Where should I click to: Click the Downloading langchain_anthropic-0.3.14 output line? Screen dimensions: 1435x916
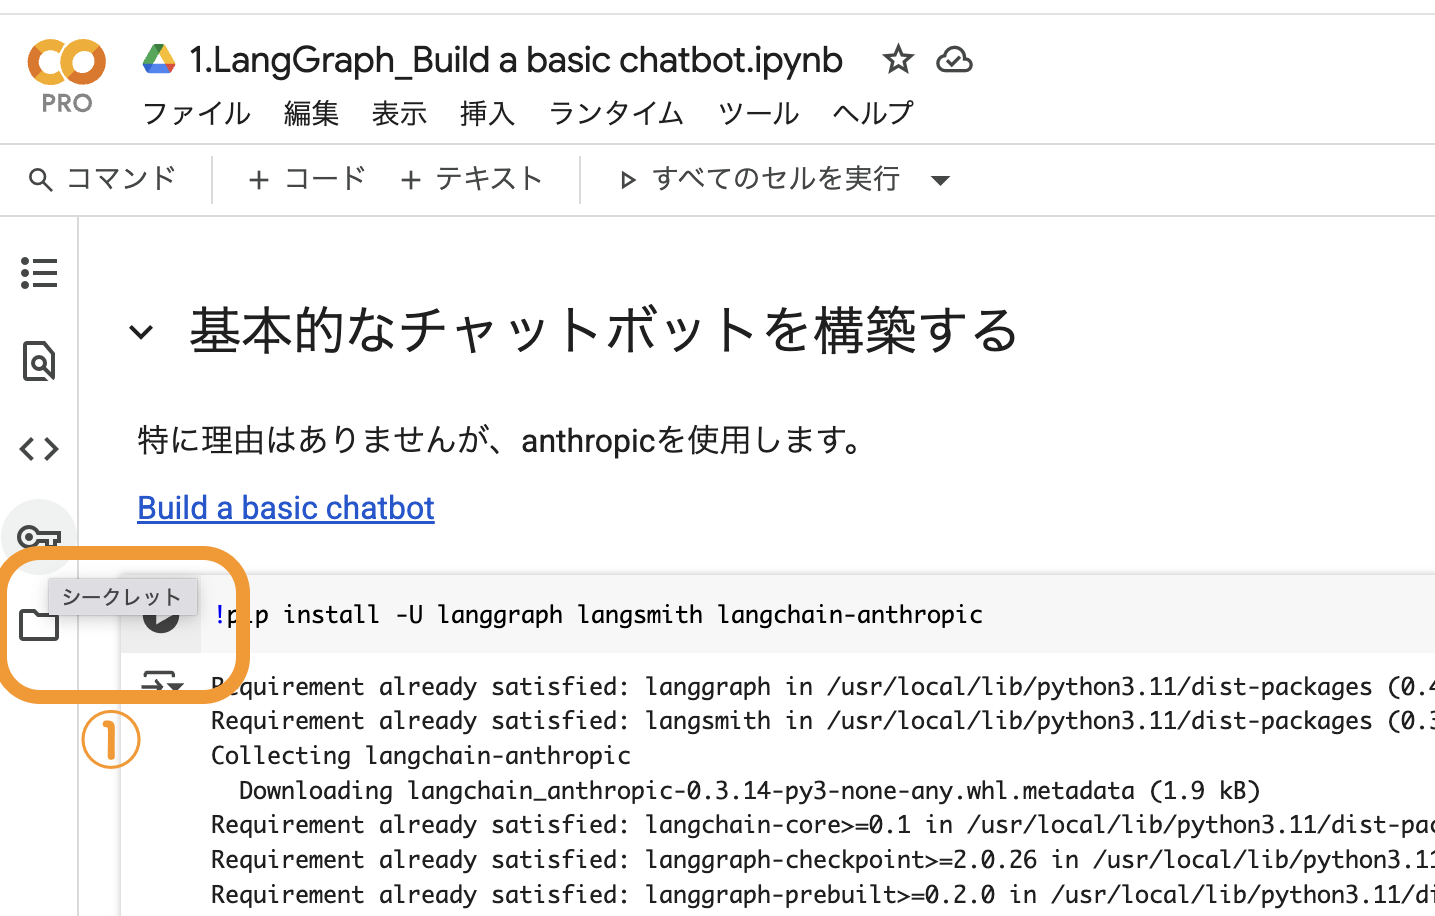[749, 790]
